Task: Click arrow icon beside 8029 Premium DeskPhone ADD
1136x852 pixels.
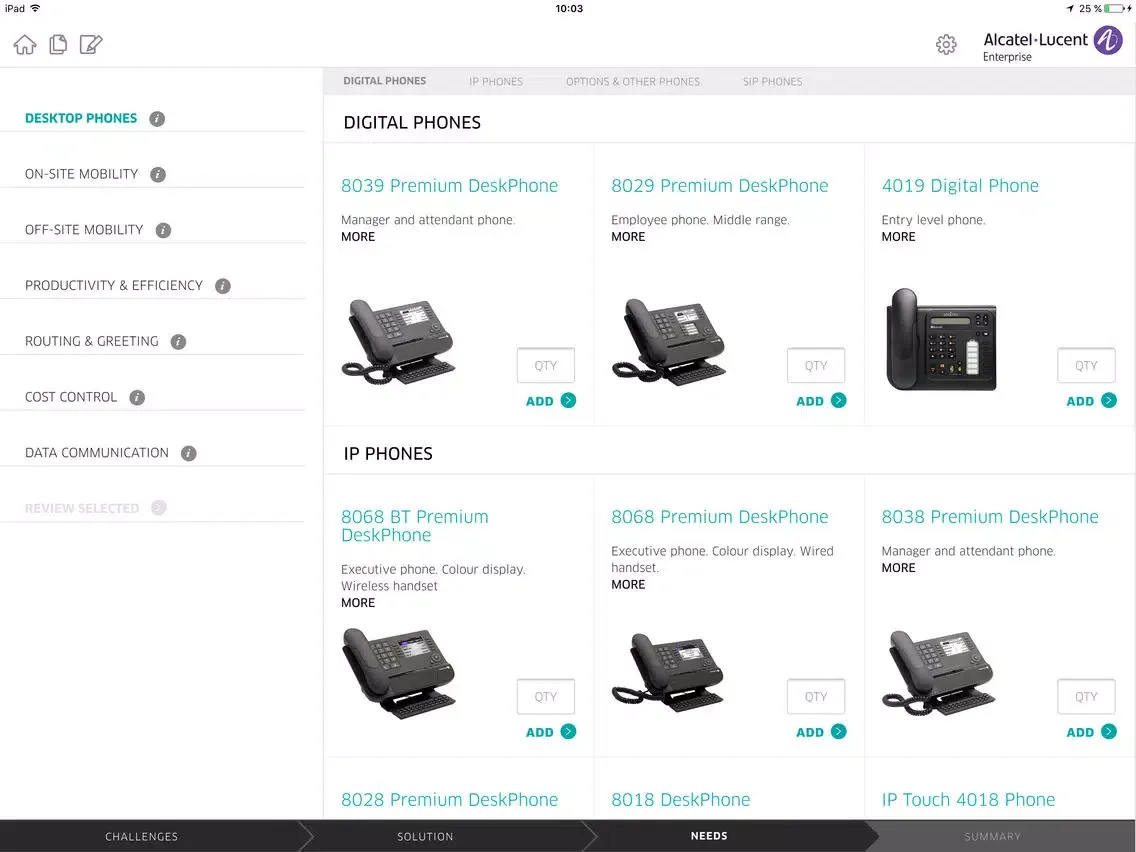Action: 839,401
